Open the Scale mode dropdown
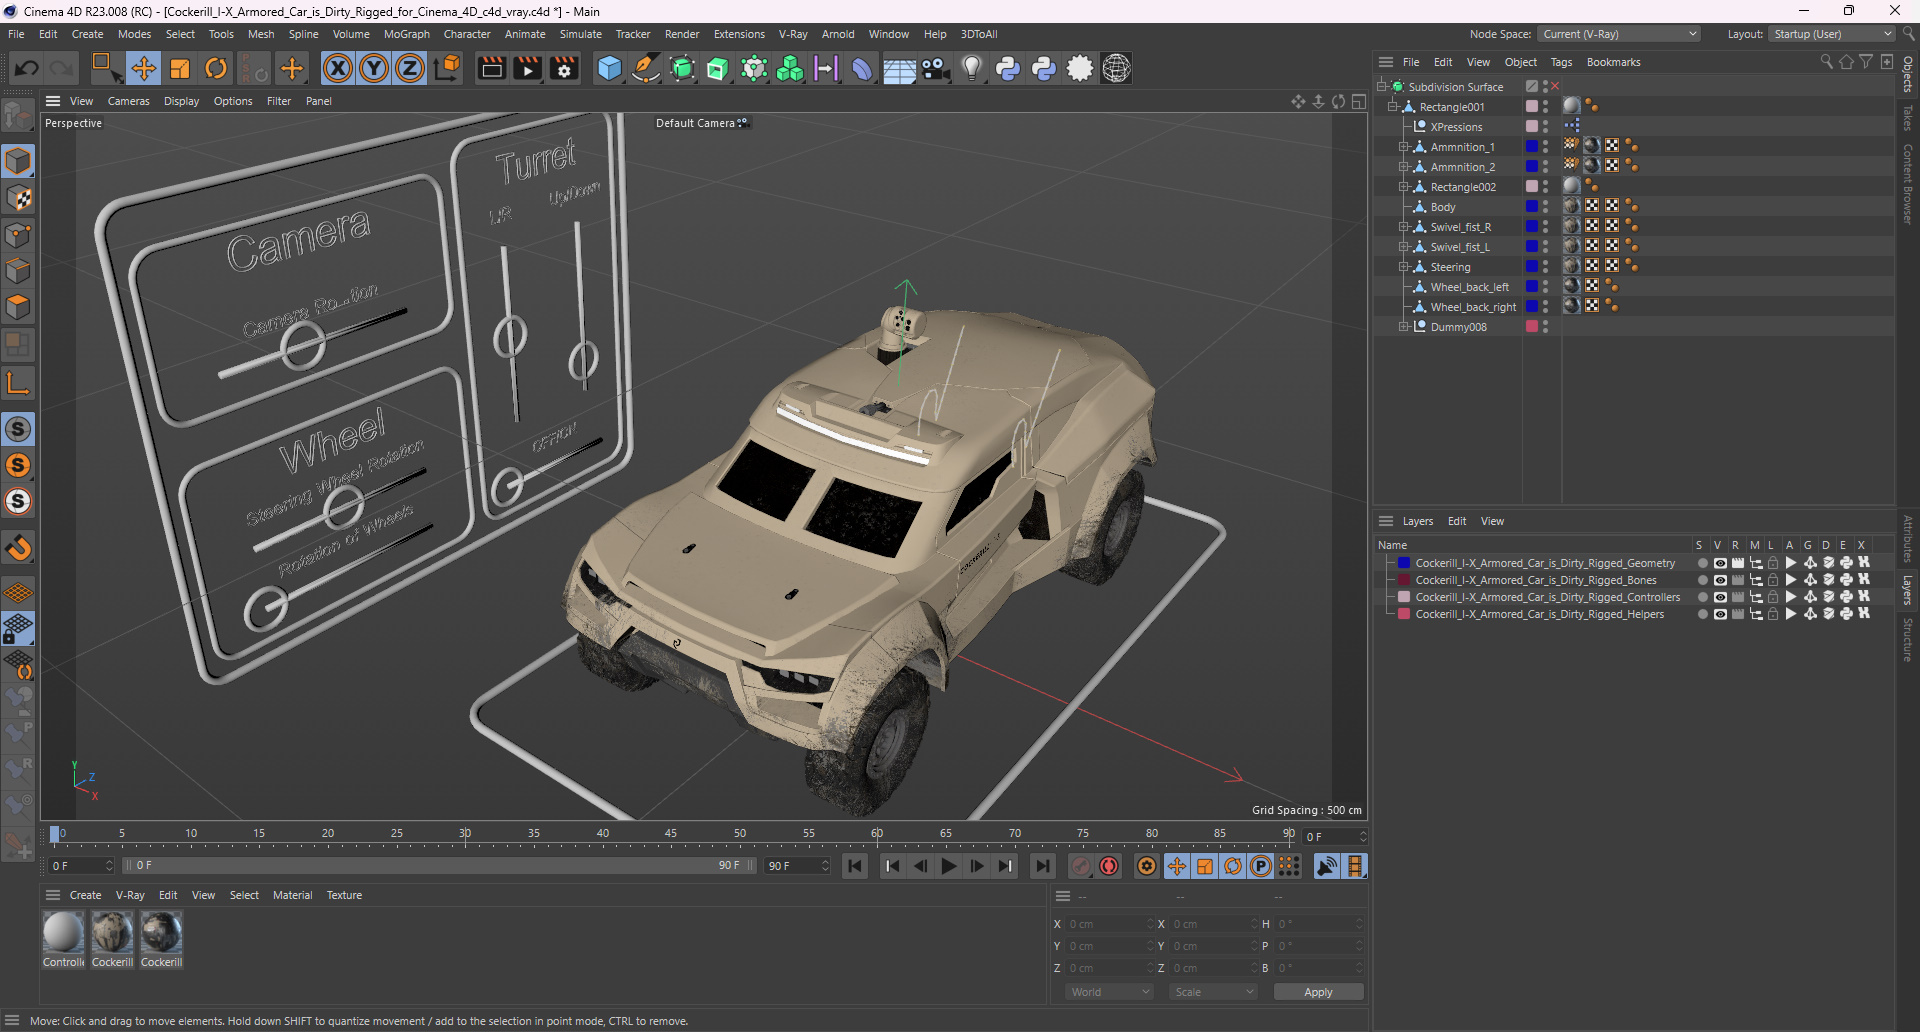This screenshot has width=1920, height=1032. coord(1214,992)
